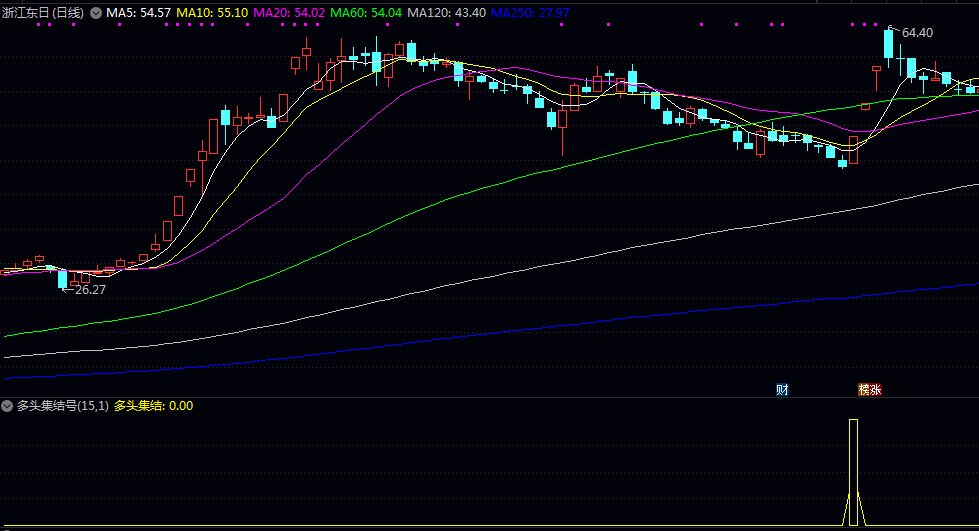979x531 pixels.
Task: Select the MA60: 54.04 label
Action: point(366,12)
